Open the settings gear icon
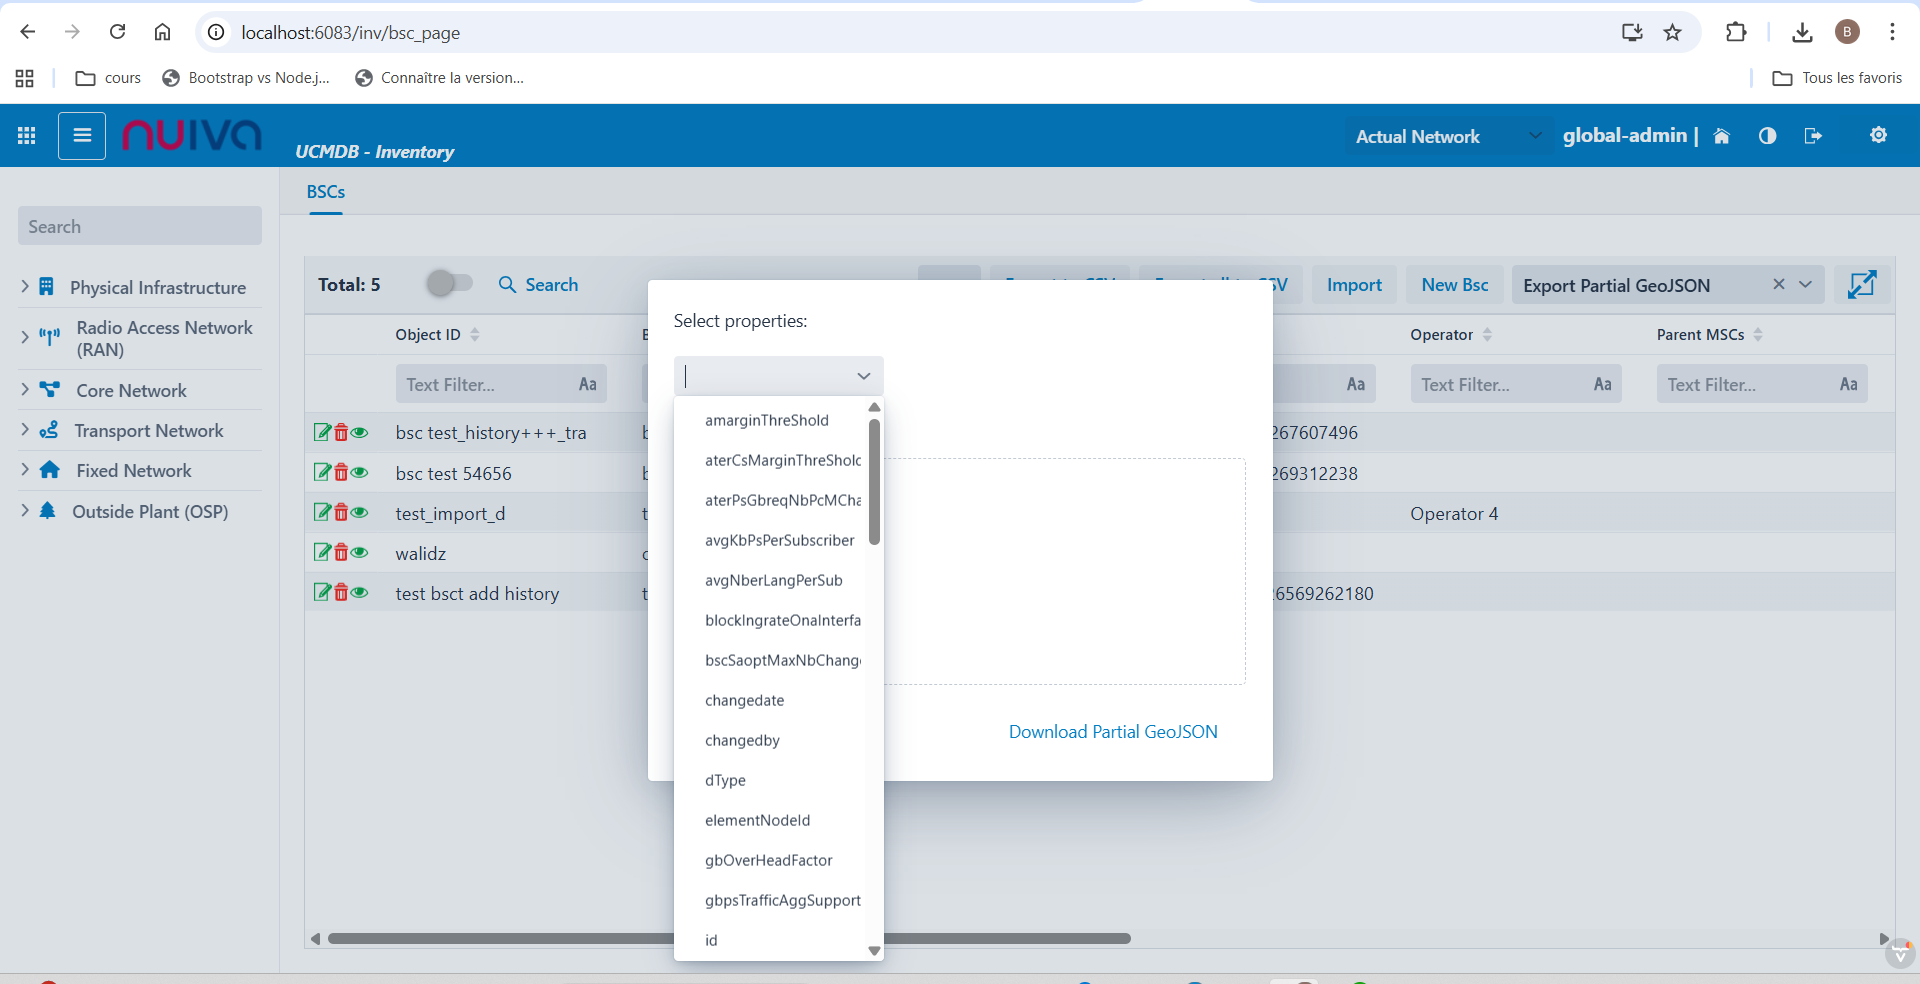Image resolution: width=1920 pixels, height=984 pixels. [x=1878, y=135]
